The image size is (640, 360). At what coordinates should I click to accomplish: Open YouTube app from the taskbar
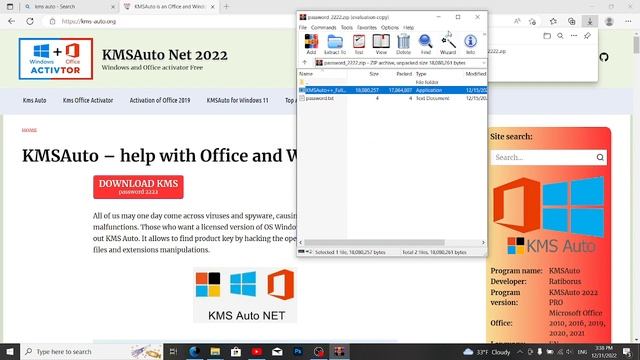tap(257, 351)
